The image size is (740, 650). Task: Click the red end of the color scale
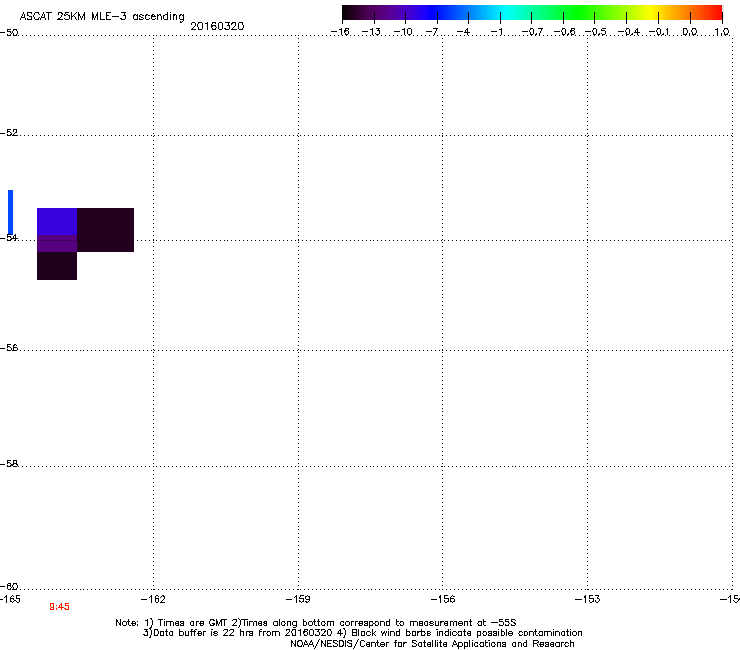(713, 13)
